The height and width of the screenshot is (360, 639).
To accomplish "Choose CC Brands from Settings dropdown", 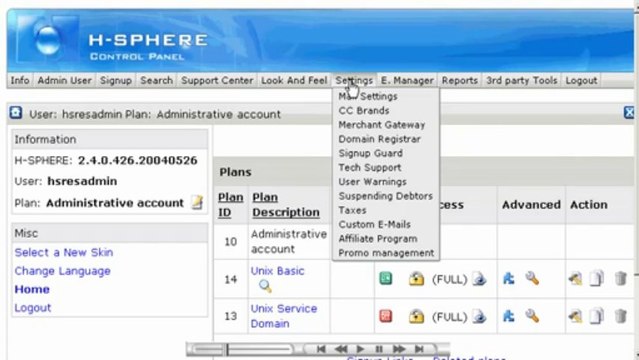I will click(x=364, y=110).
